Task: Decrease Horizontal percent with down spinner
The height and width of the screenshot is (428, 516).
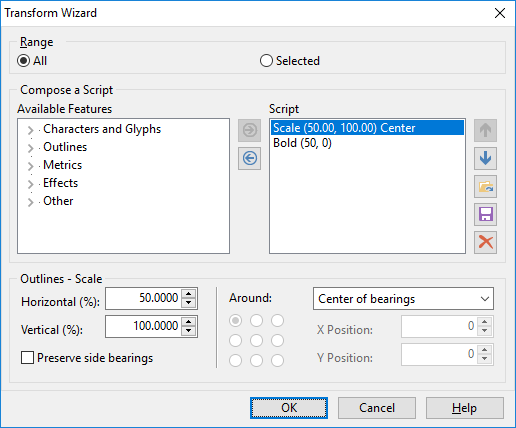Action: pyautogui.click(x=189, y=303)
